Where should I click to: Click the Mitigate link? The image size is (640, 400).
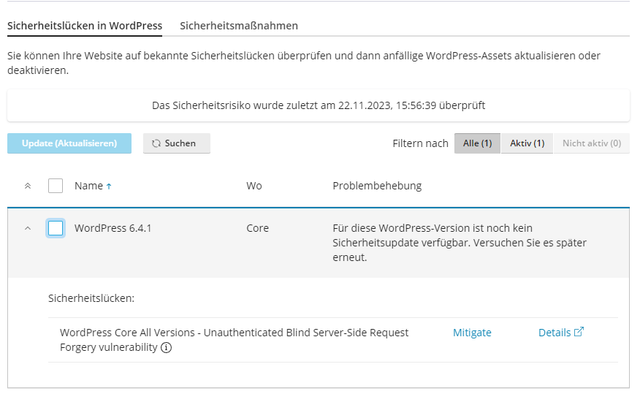(472, 333)
